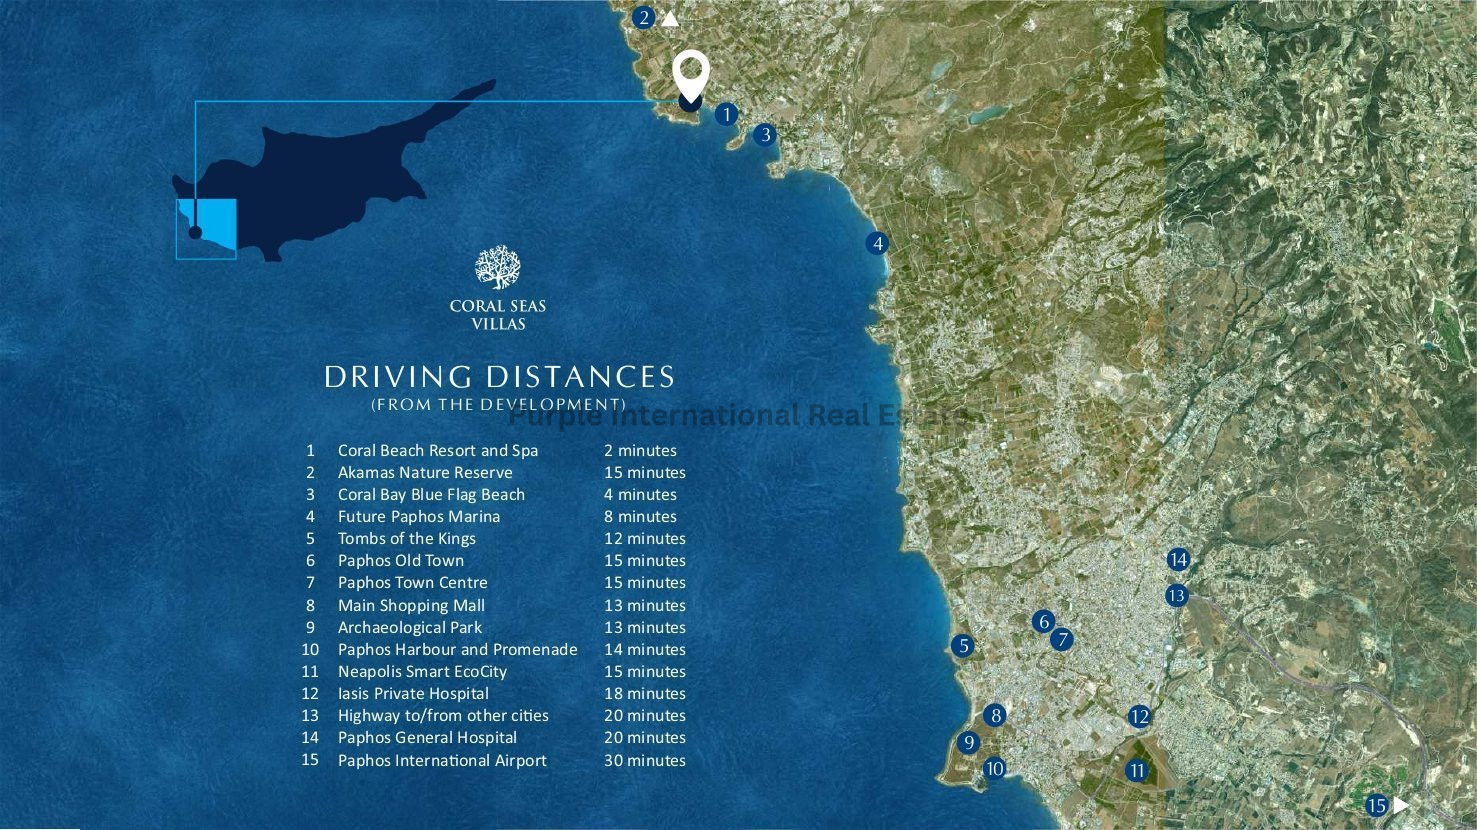Click map marker 11 Neapolis Smart EcoCity
This screenshot has width=1477, height=830.
click(1136, 770)
